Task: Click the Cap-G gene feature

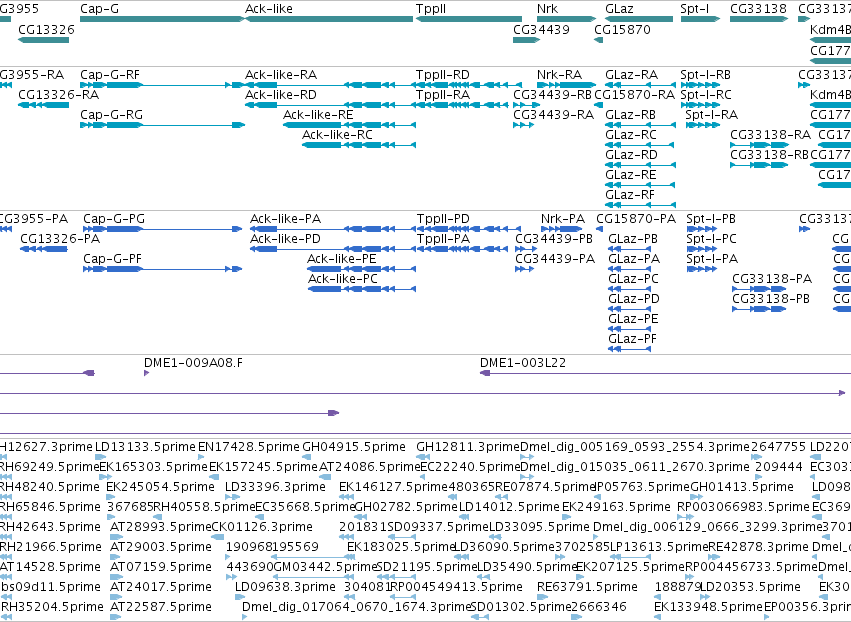Action: point(162,19)
